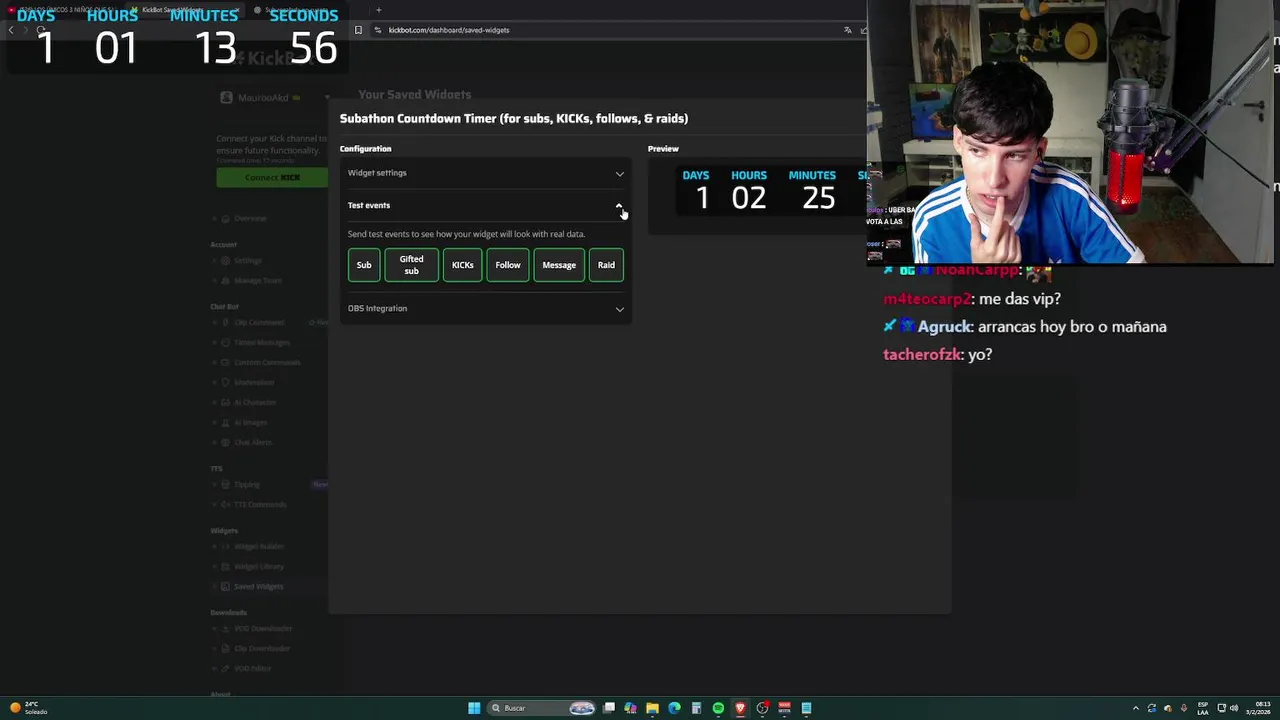Open File Explorer from the taskbar
Screen dimensions: 1280x720
(652, 708)
